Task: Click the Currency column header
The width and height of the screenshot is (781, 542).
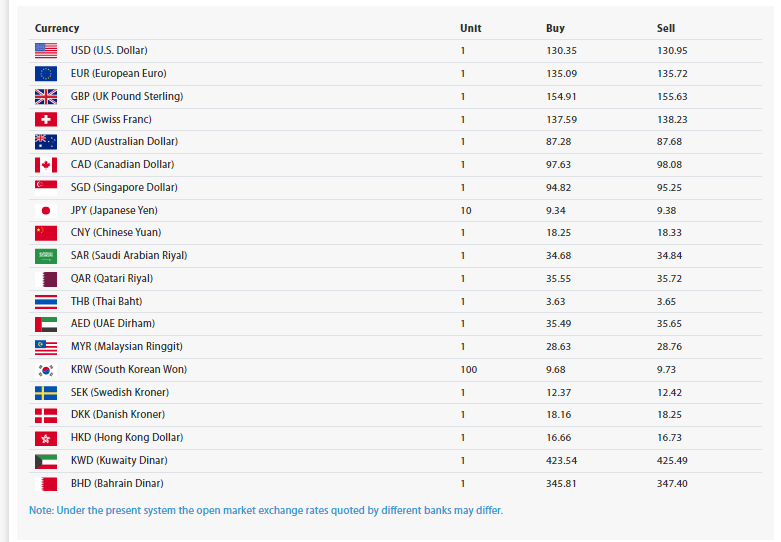Action: (x=57, y=28)
